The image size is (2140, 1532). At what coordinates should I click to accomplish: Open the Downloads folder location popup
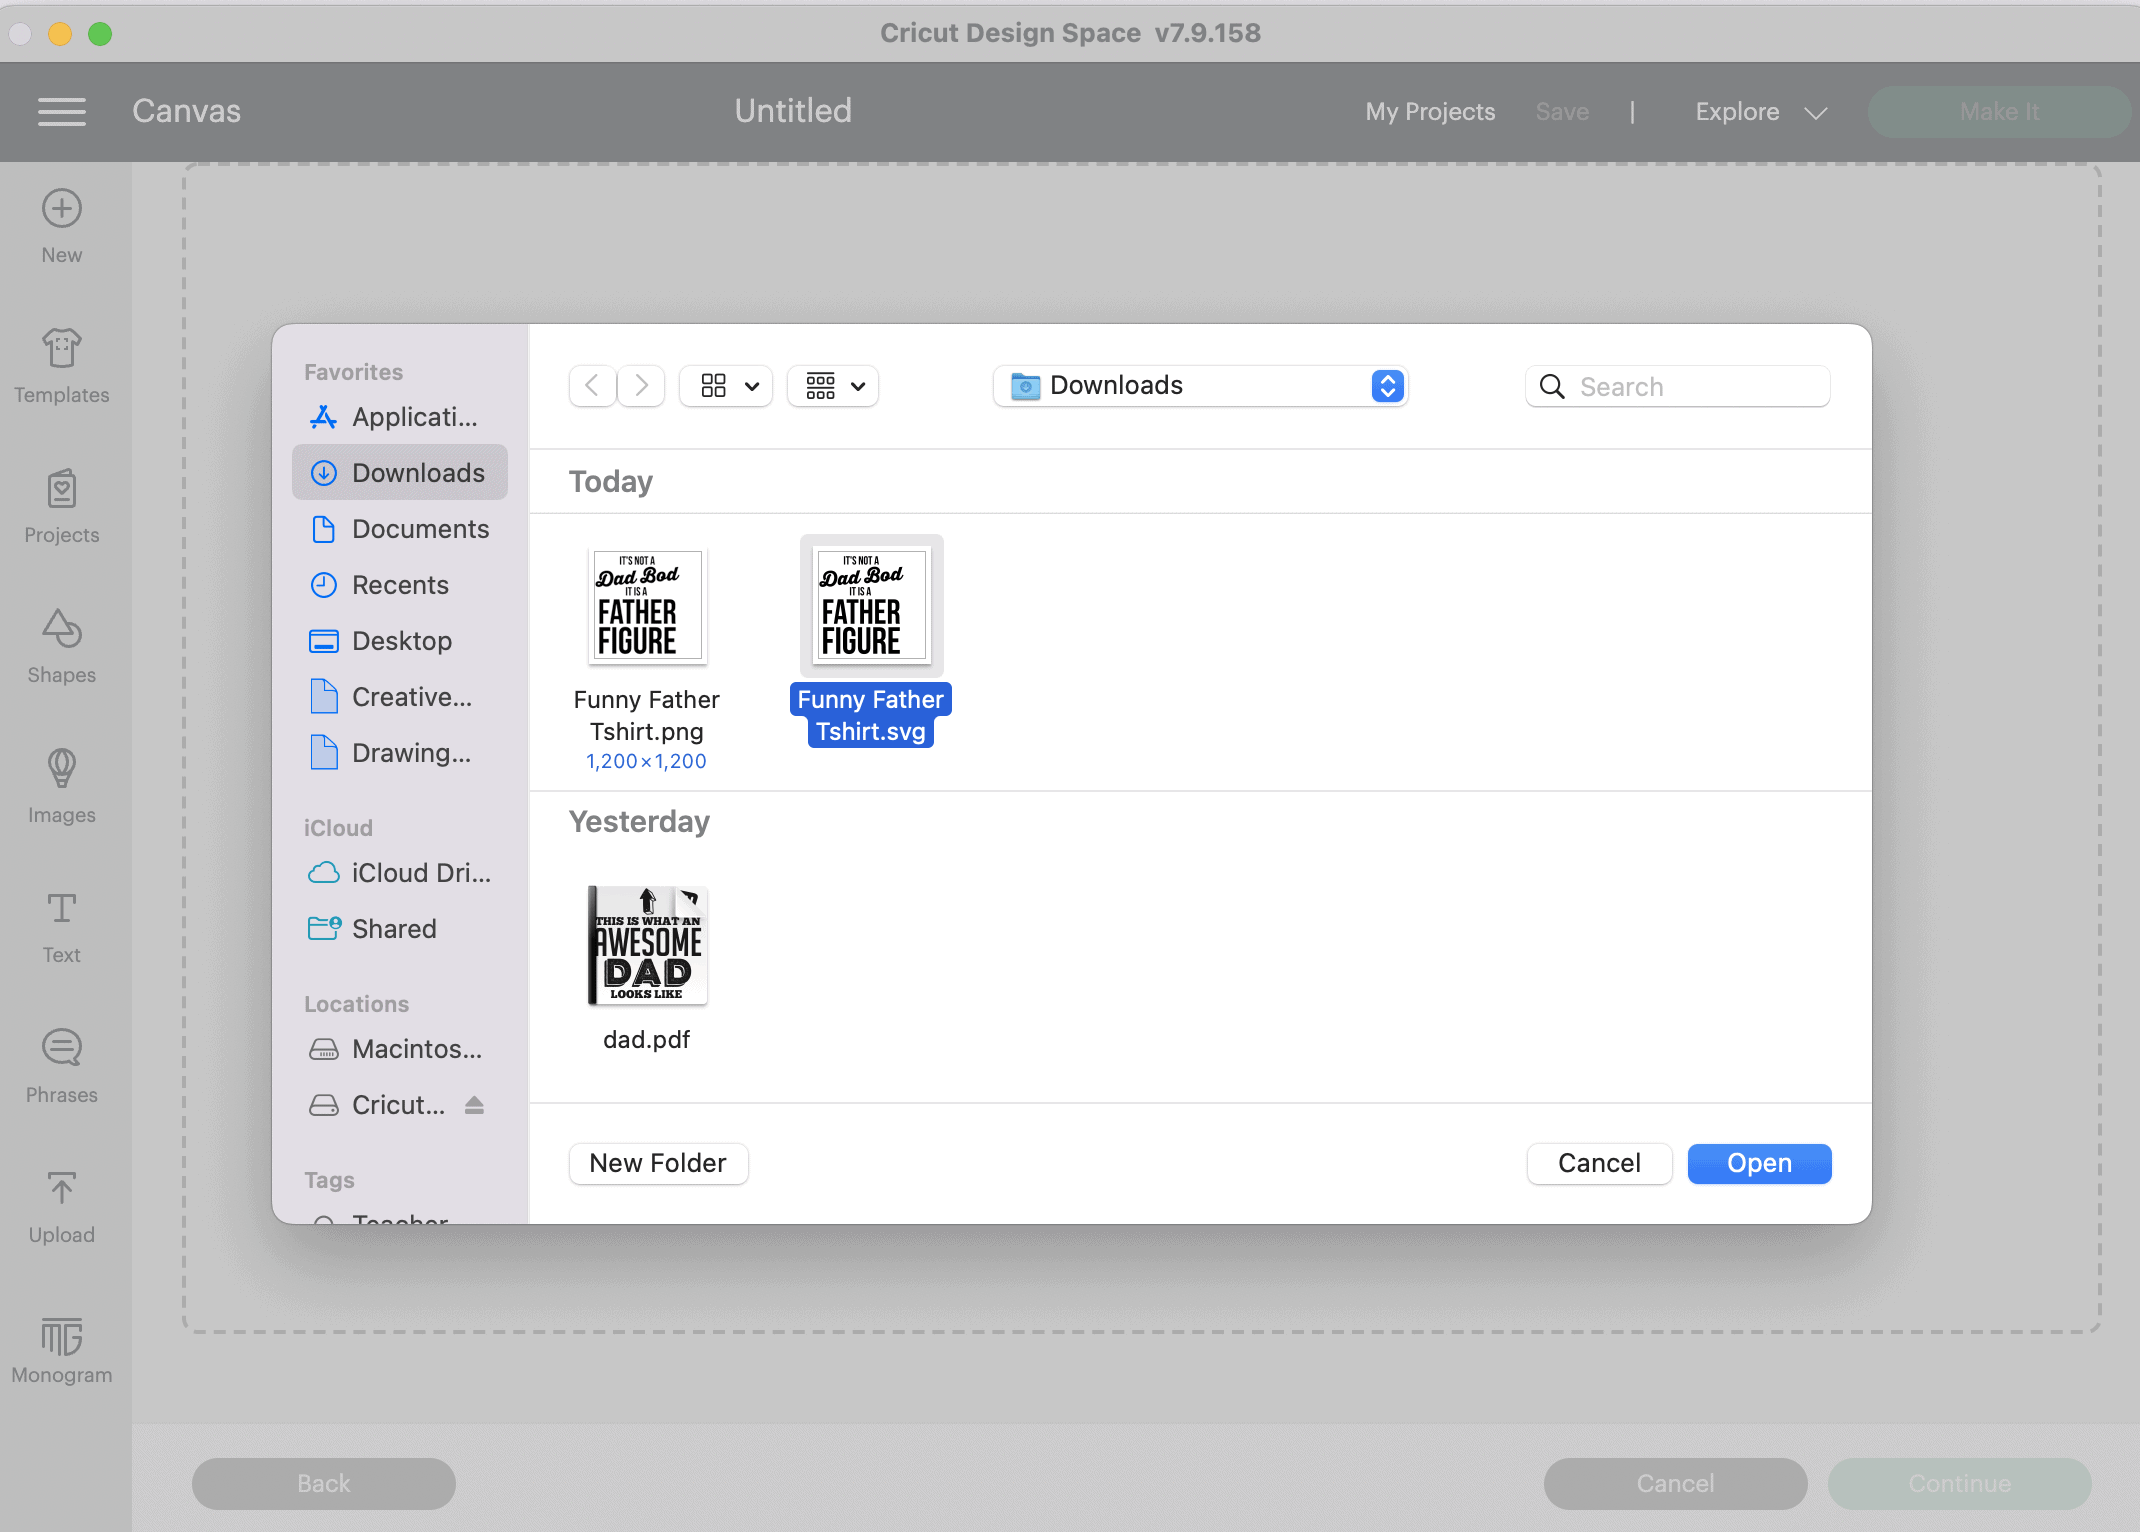point(1200,386)
